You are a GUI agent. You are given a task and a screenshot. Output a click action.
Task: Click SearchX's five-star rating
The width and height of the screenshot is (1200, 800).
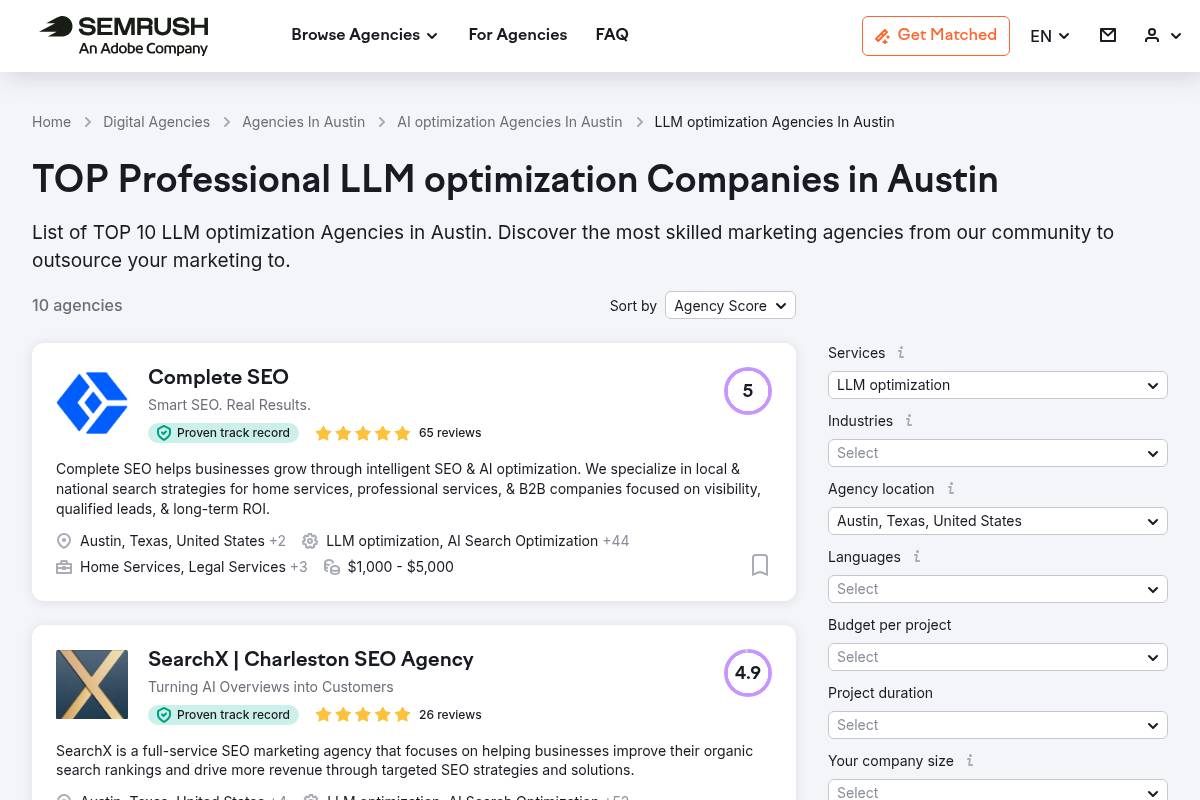click(363, 715)
